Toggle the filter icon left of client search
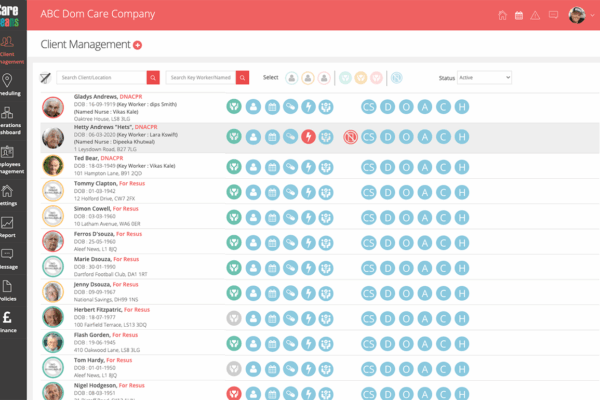Screen dimensions: 600x400 click(45, 77)
